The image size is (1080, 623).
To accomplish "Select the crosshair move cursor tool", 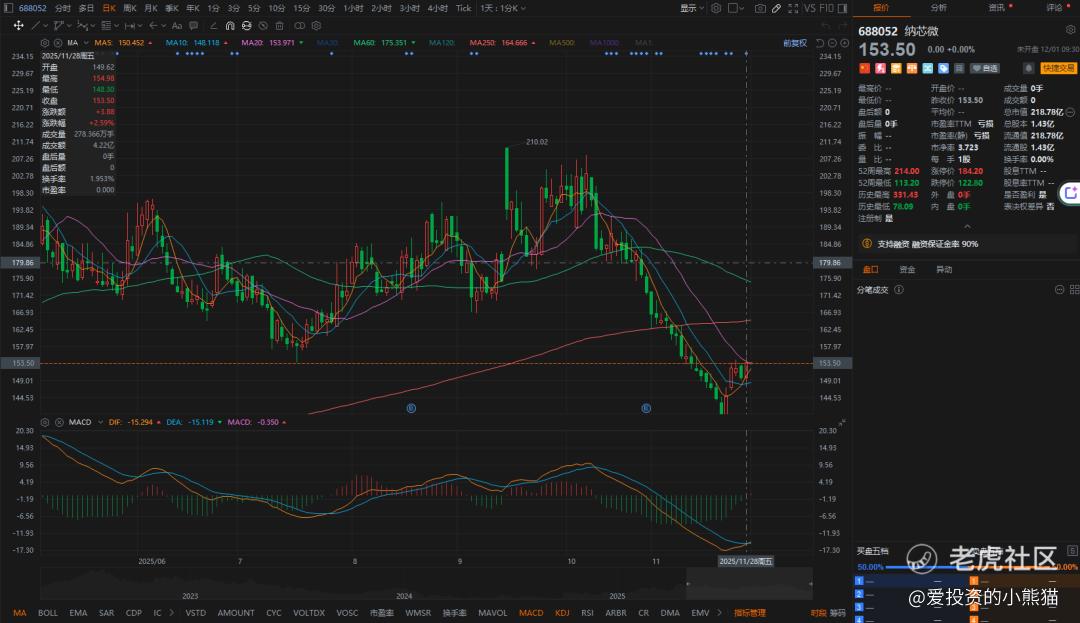I will pos(19,25).
